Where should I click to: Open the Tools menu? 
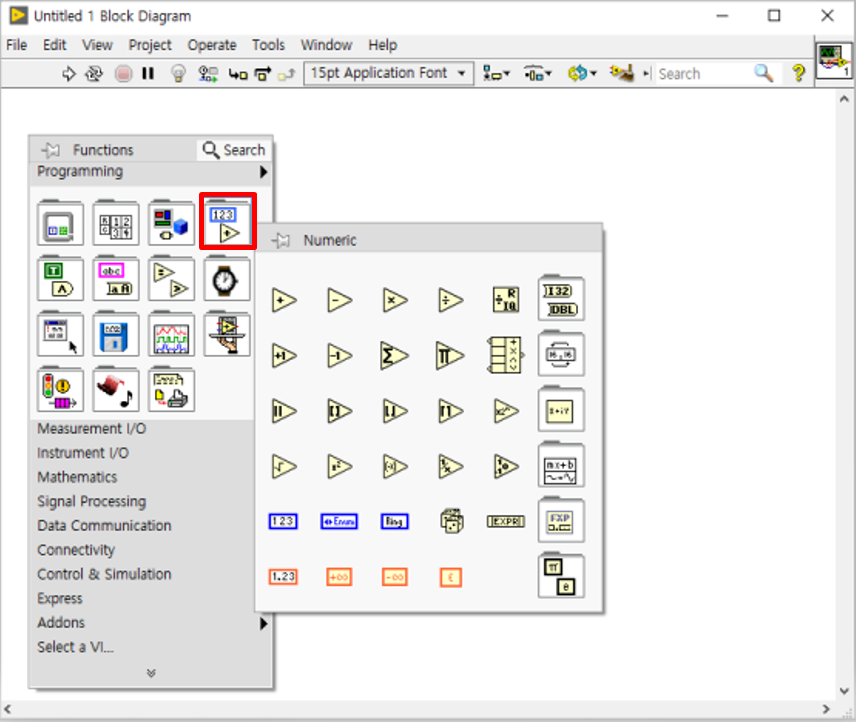268,45
